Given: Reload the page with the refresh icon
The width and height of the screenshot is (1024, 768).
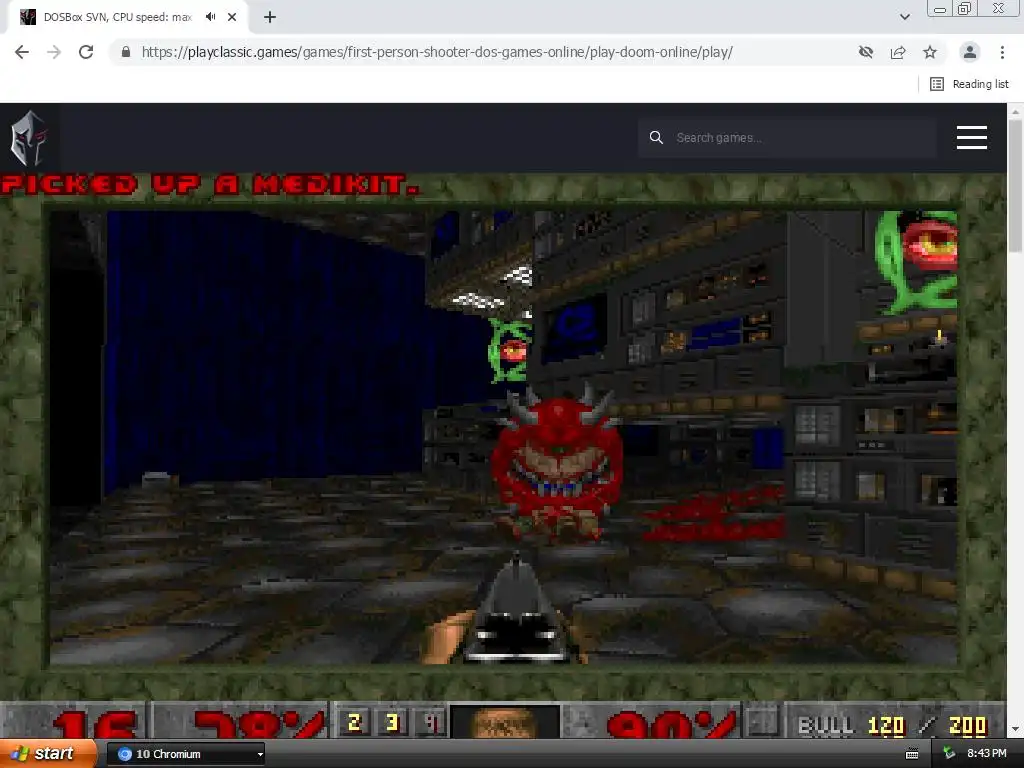Looking at the screenshot, I should (86, 52).
